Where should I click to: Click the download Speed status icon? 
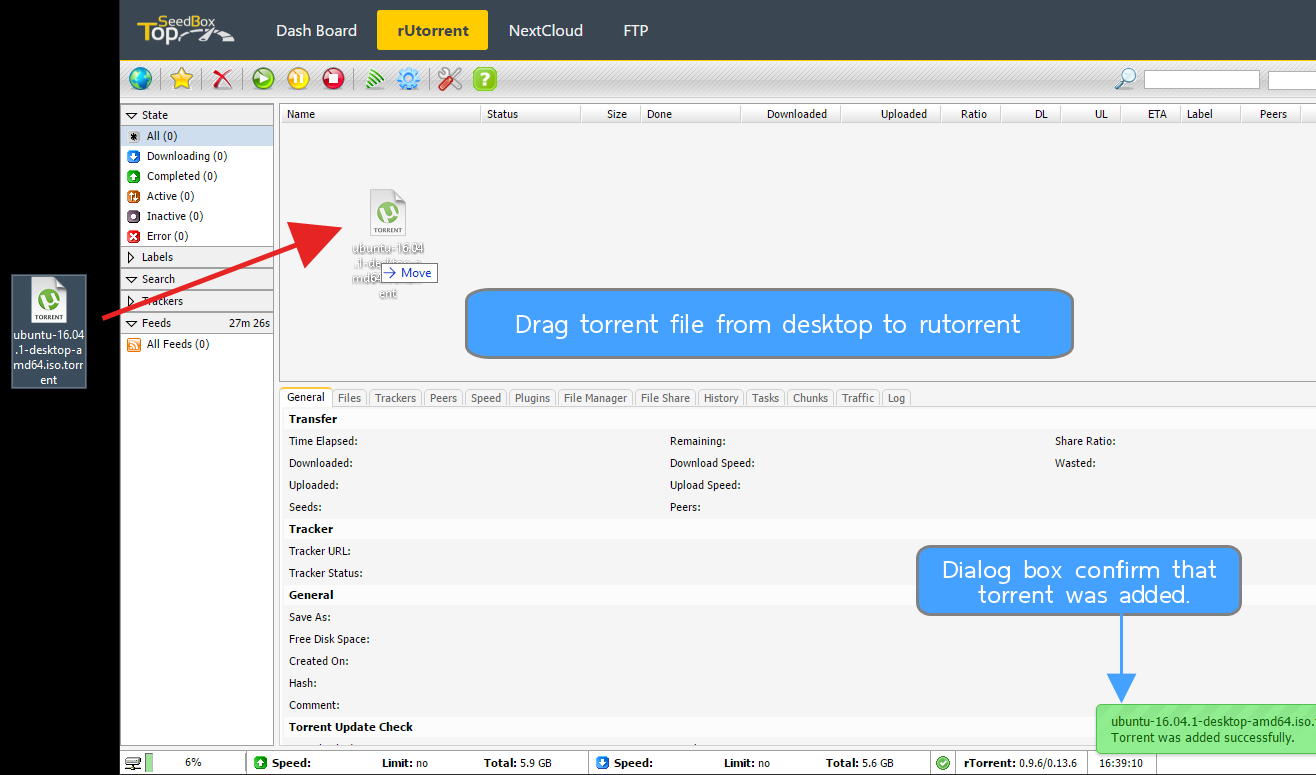[x=603, y=763]
